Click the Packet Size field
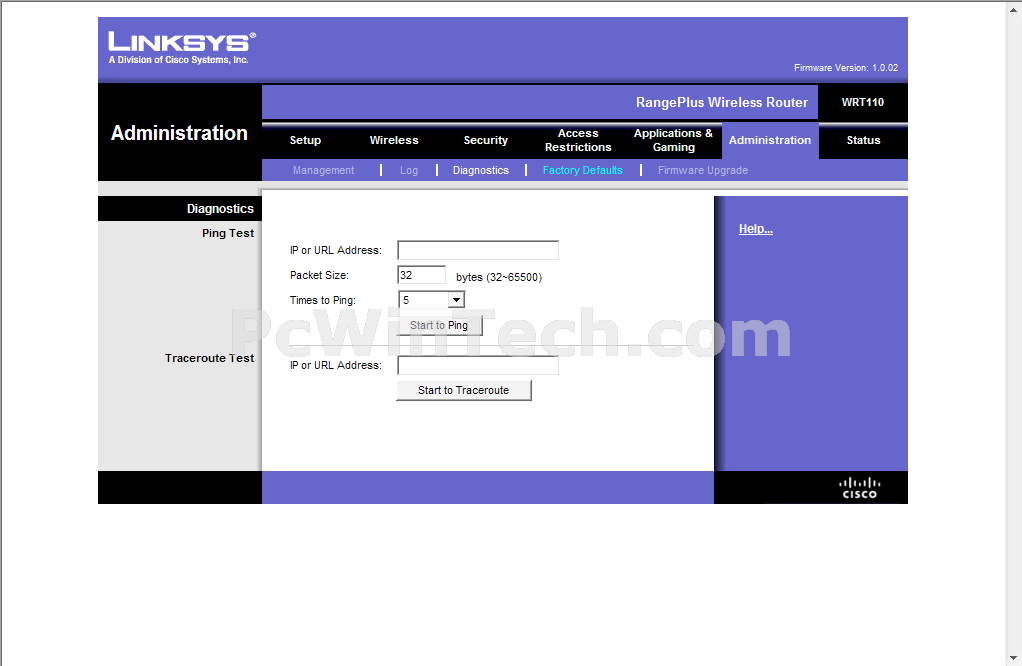This screenshot has width=1022, height=666. pyautogui.click(x=422, y=275)
